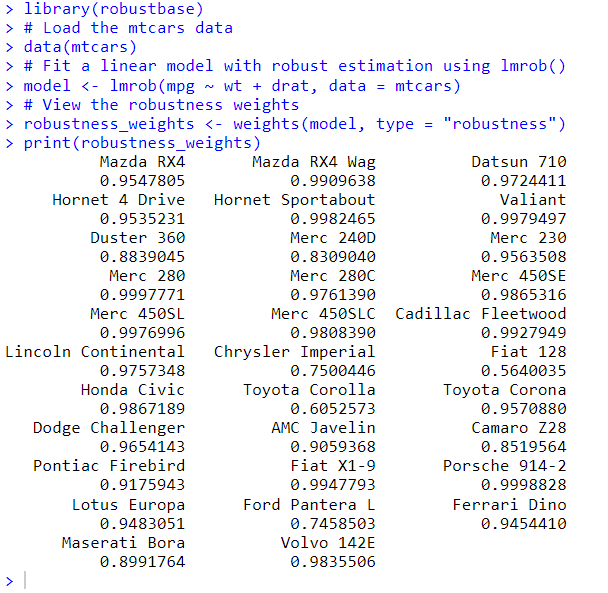Click the '# View the robustness weights' comment
Viewport: 608px width, 593px height.
(x=161, y=104)
